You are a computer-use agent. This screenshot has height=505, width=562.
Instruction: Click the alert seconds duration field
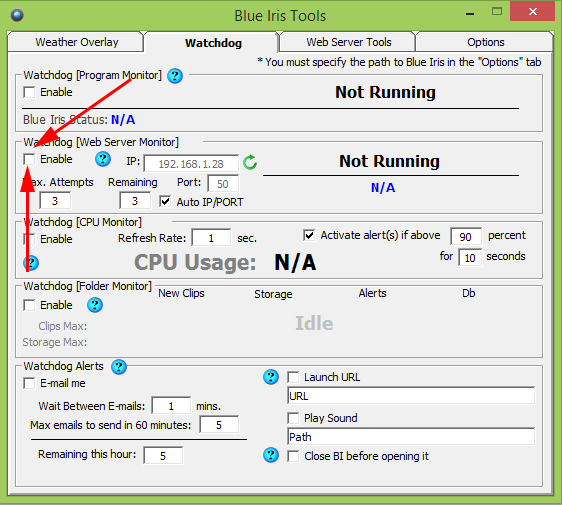coord(470,258)
